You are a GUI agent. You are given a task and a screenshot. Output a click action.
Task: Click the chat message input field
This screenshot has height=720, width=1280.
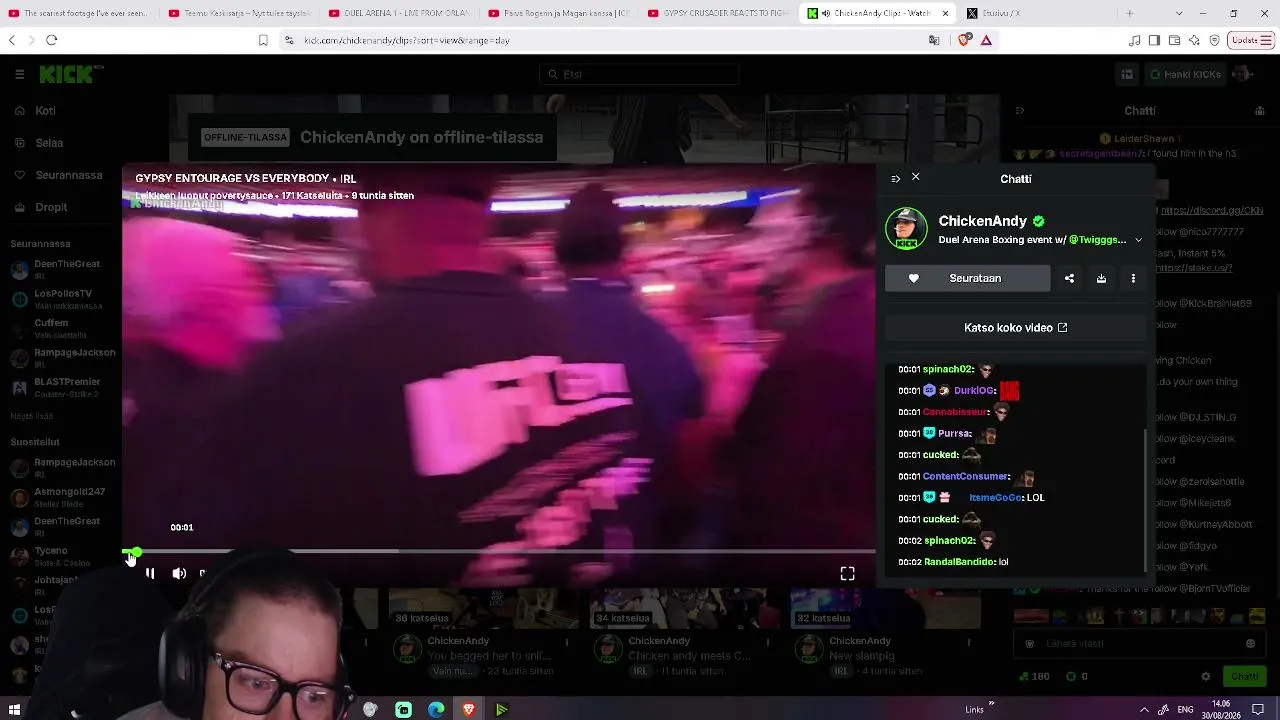click(1138, 643)
